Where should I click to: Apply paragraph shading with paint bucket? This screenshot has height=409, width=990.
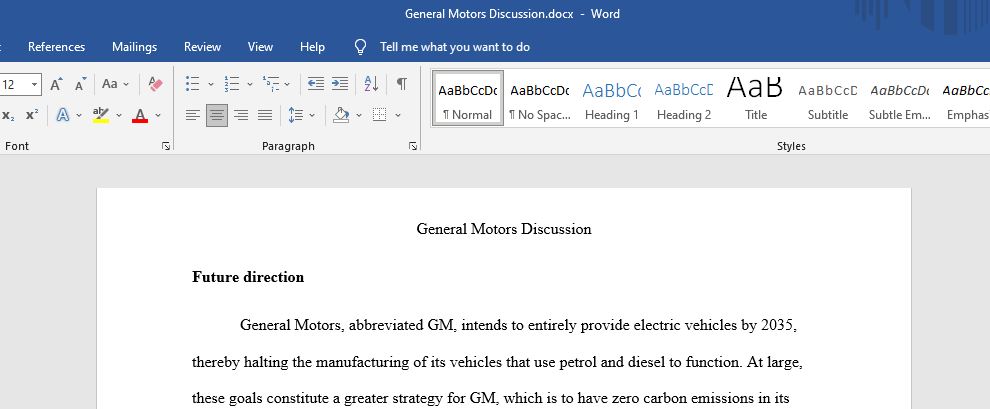(x=341, y=115)
